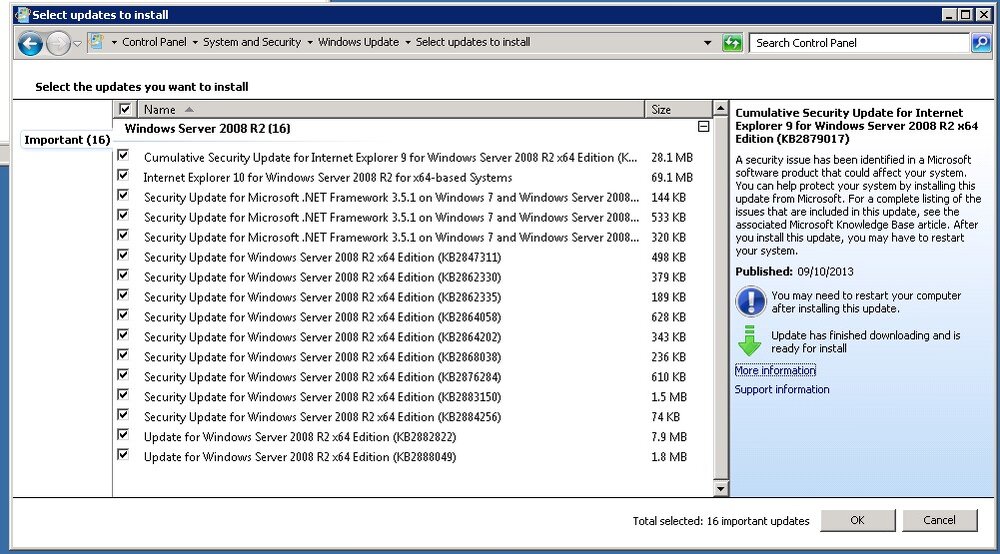Click the blue restart warning icon
Screen dimensions: 1000x554
(x=751, y=301)
